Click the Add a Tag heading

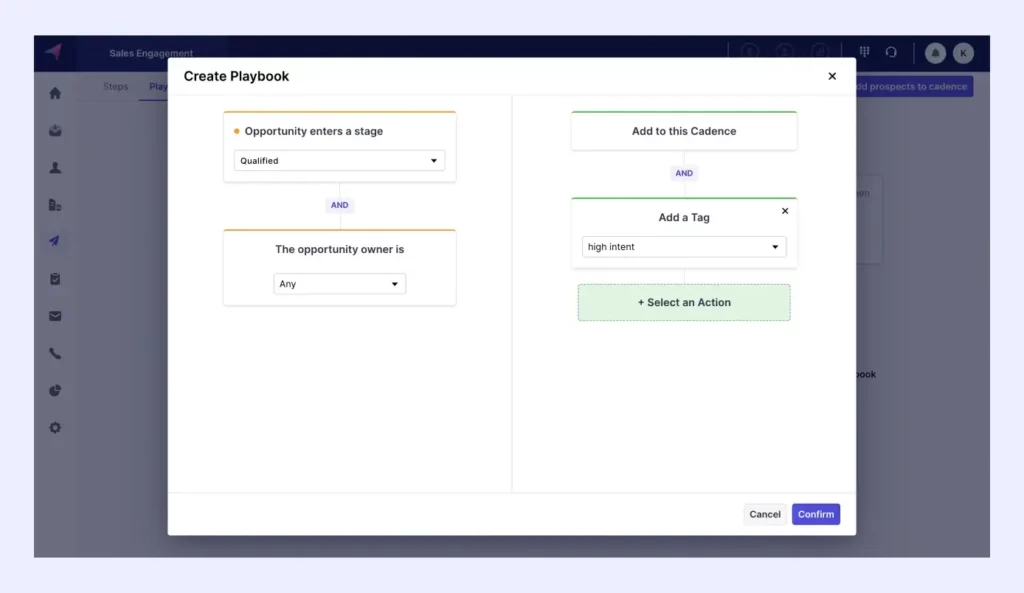(x=684, y=217)
